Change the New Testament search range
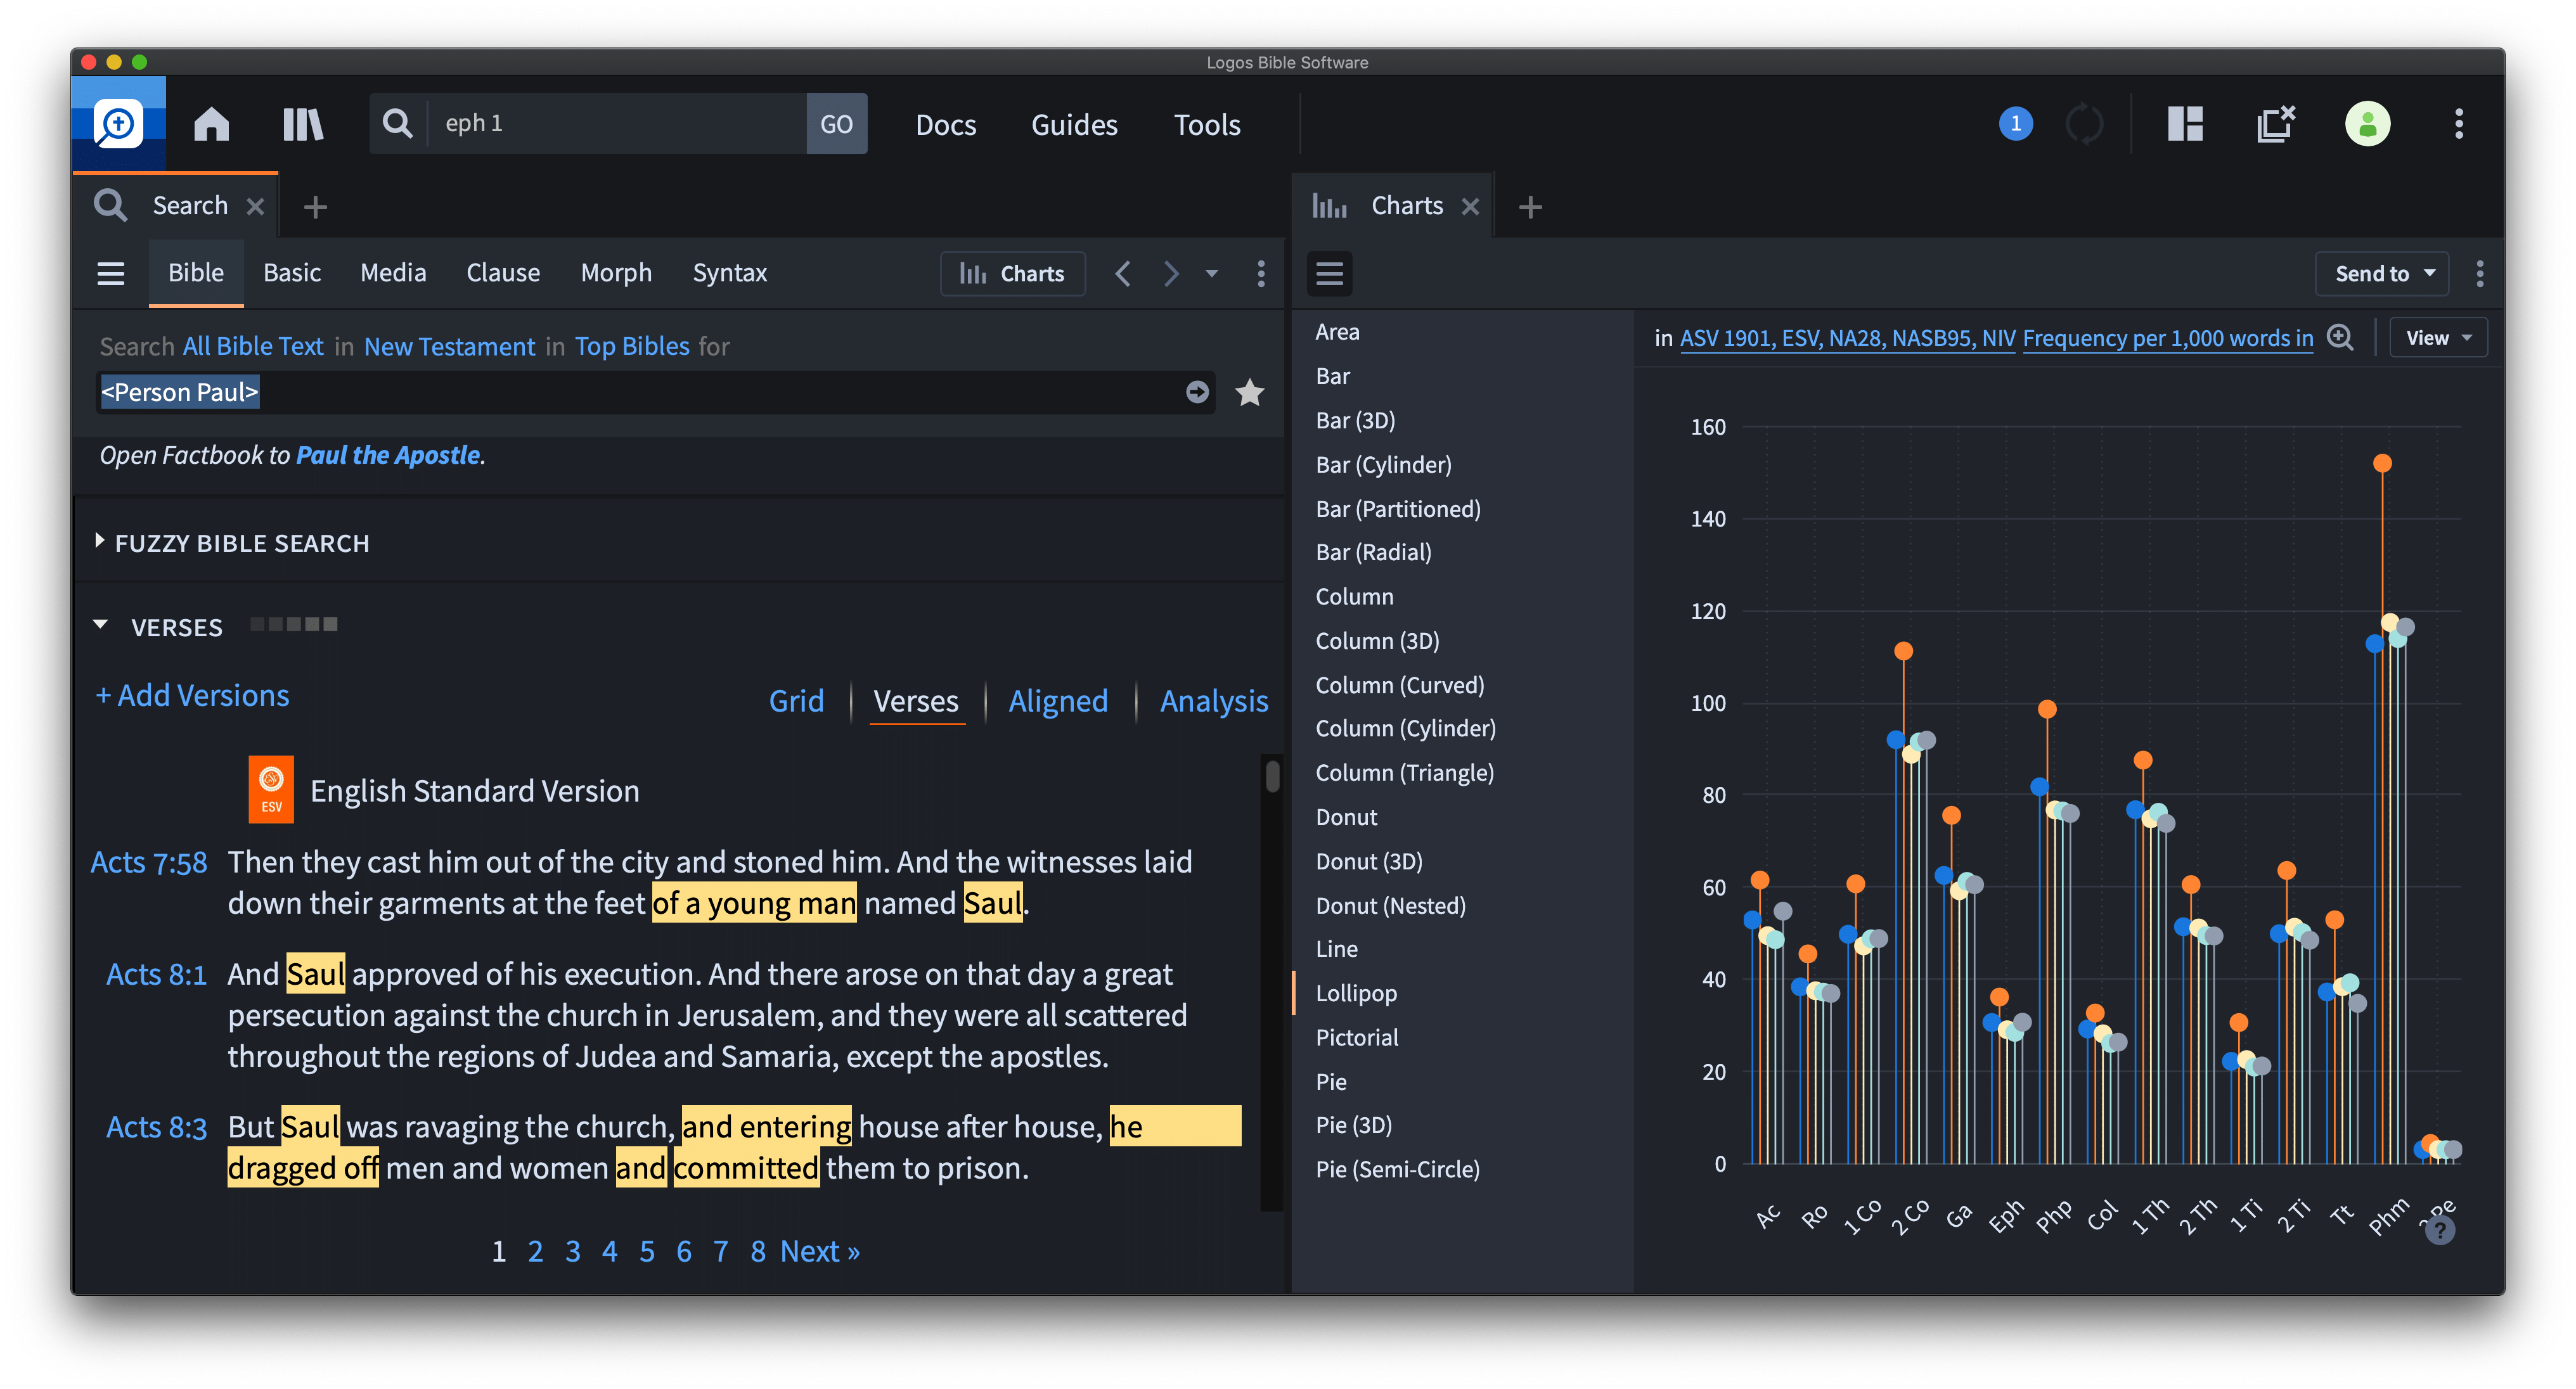This screenshot has height=1389, width=2576. [449, 346]
